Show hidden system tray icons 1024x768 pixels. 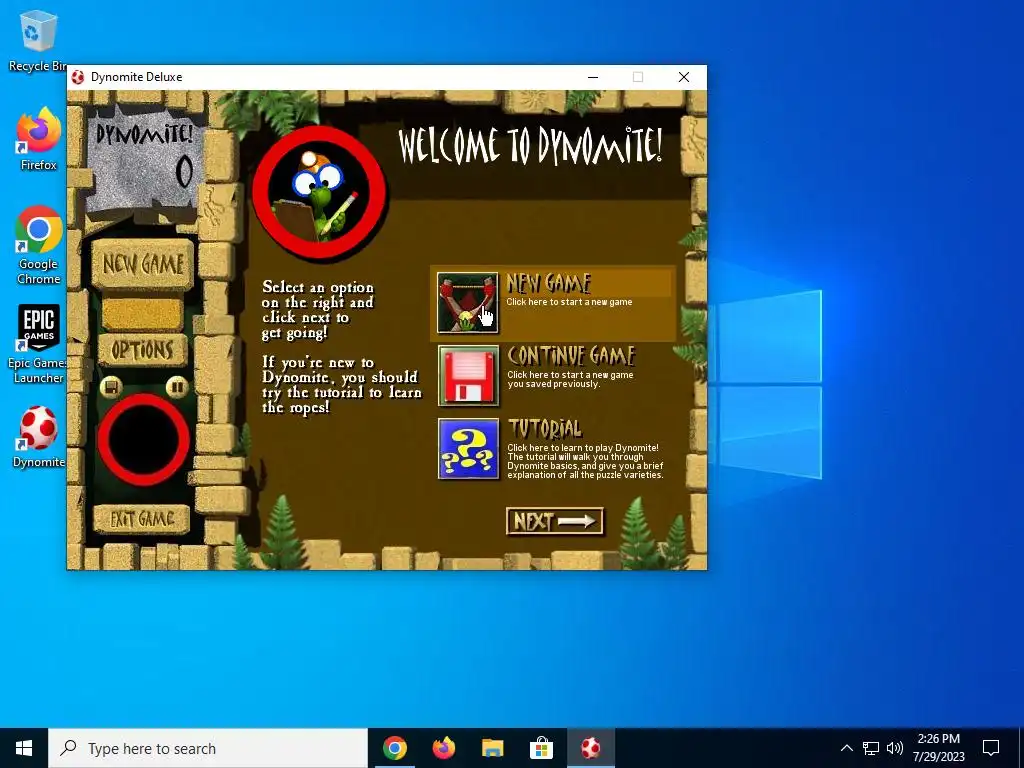tap(846, 748)
